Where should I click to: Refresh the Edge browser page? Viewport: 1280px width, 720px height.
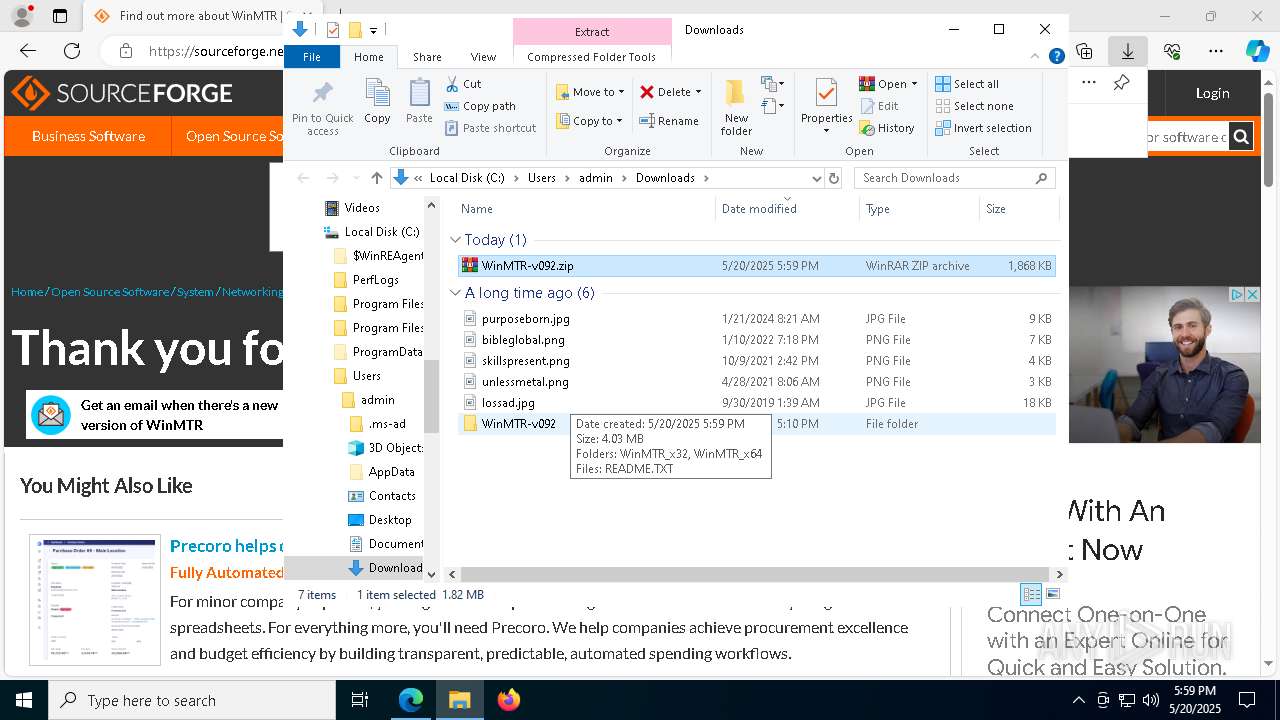[72, 51]
